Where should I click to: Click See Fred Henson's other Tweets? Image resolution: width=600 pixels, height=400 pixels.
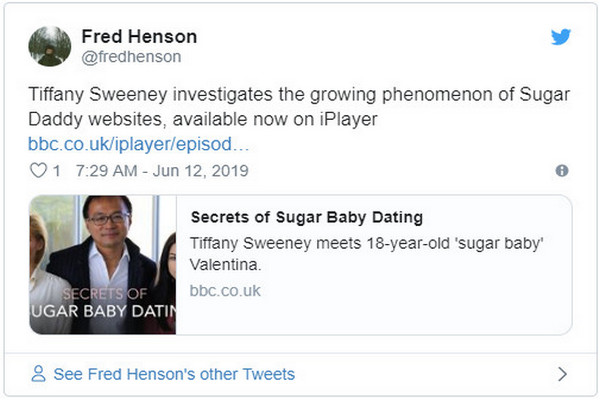point(174,374)
